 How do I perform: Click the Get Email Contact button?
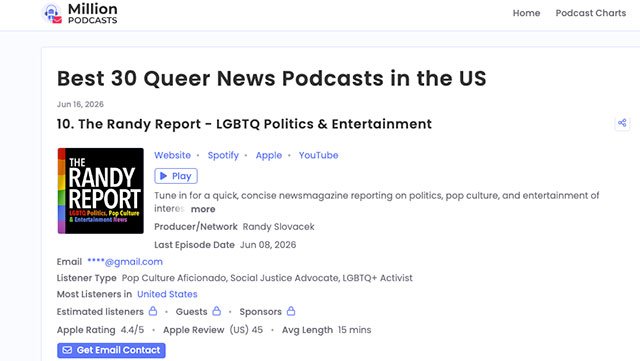pos(111,350)
